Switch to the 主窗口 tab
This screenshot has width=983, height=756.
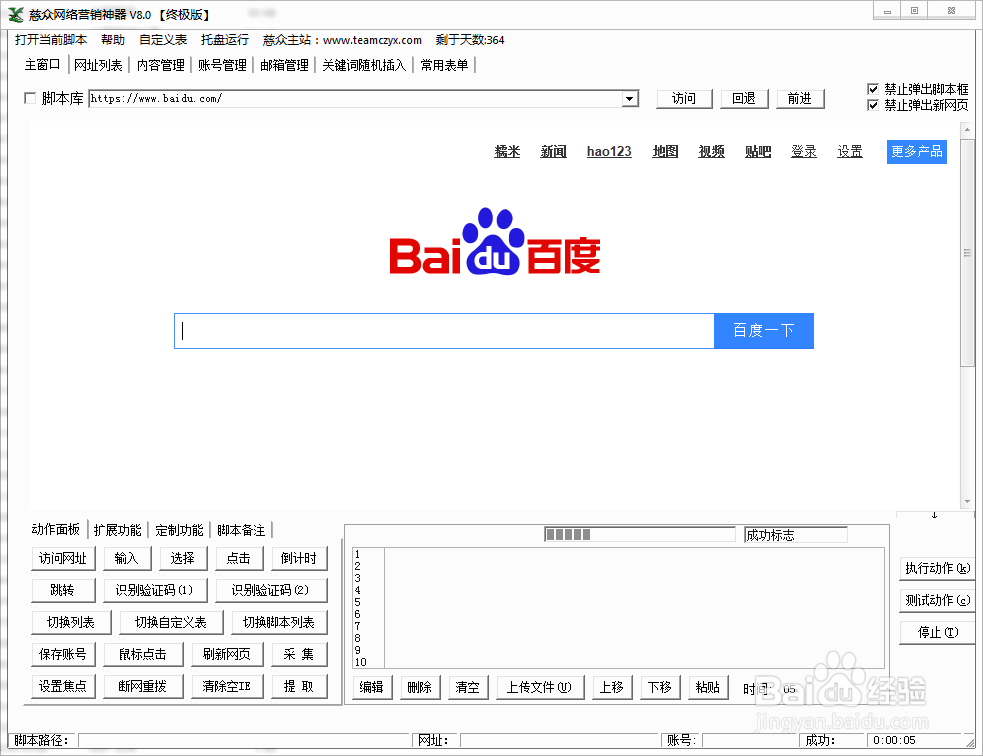click(x=43, y=65)
